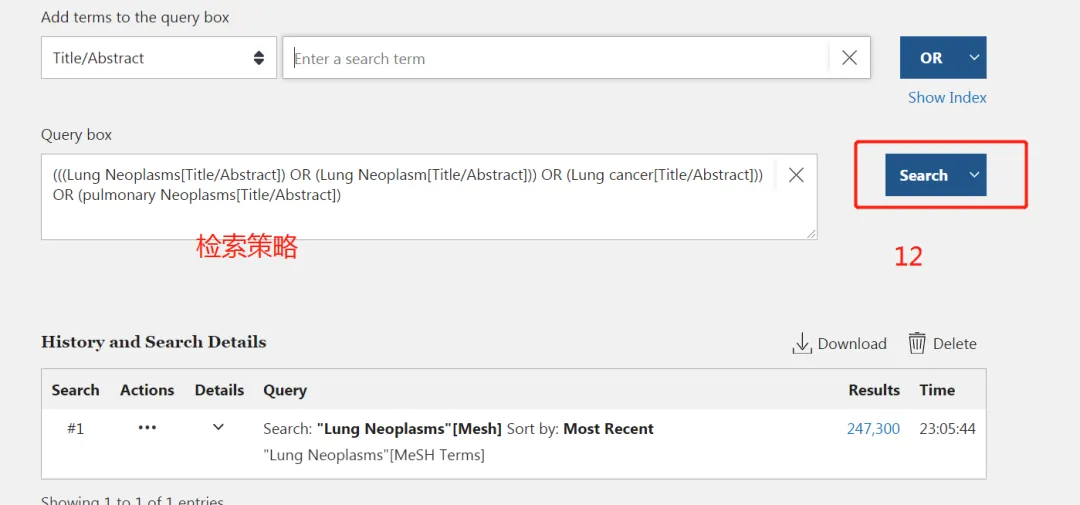
Task: Expand Details chevron for search #1
Action: click(x=218, y=428)
